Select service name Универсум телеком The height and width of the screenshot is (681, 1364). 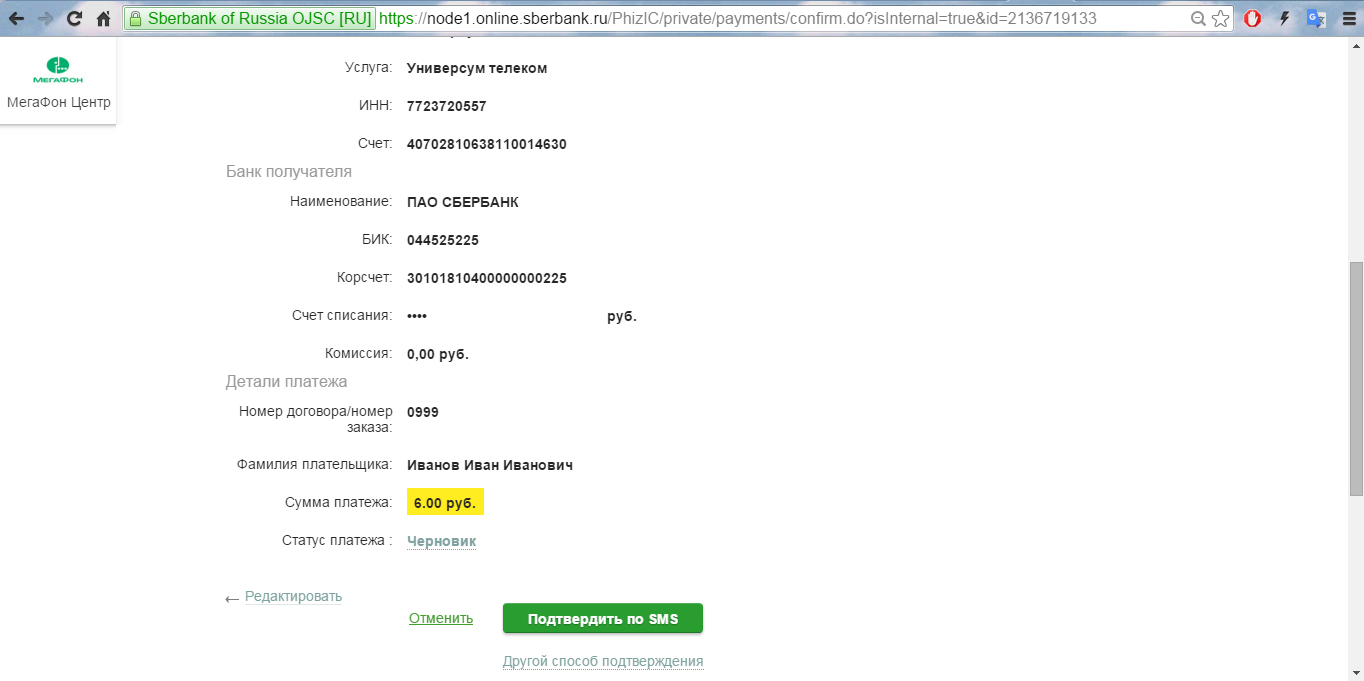coord(477,68)
